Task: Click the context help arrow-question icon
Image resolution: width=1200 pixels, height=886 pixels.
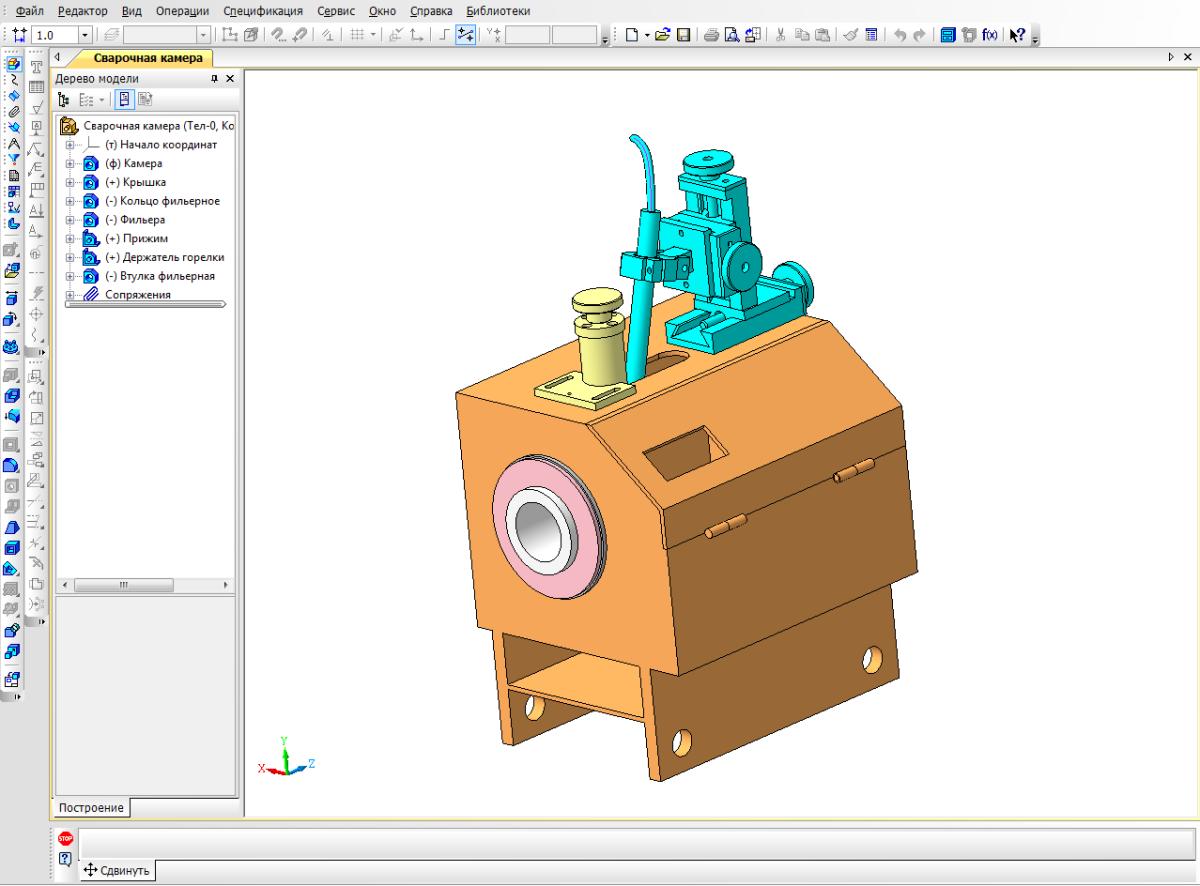Action: pyautogui.click(x=1018, y=36)
